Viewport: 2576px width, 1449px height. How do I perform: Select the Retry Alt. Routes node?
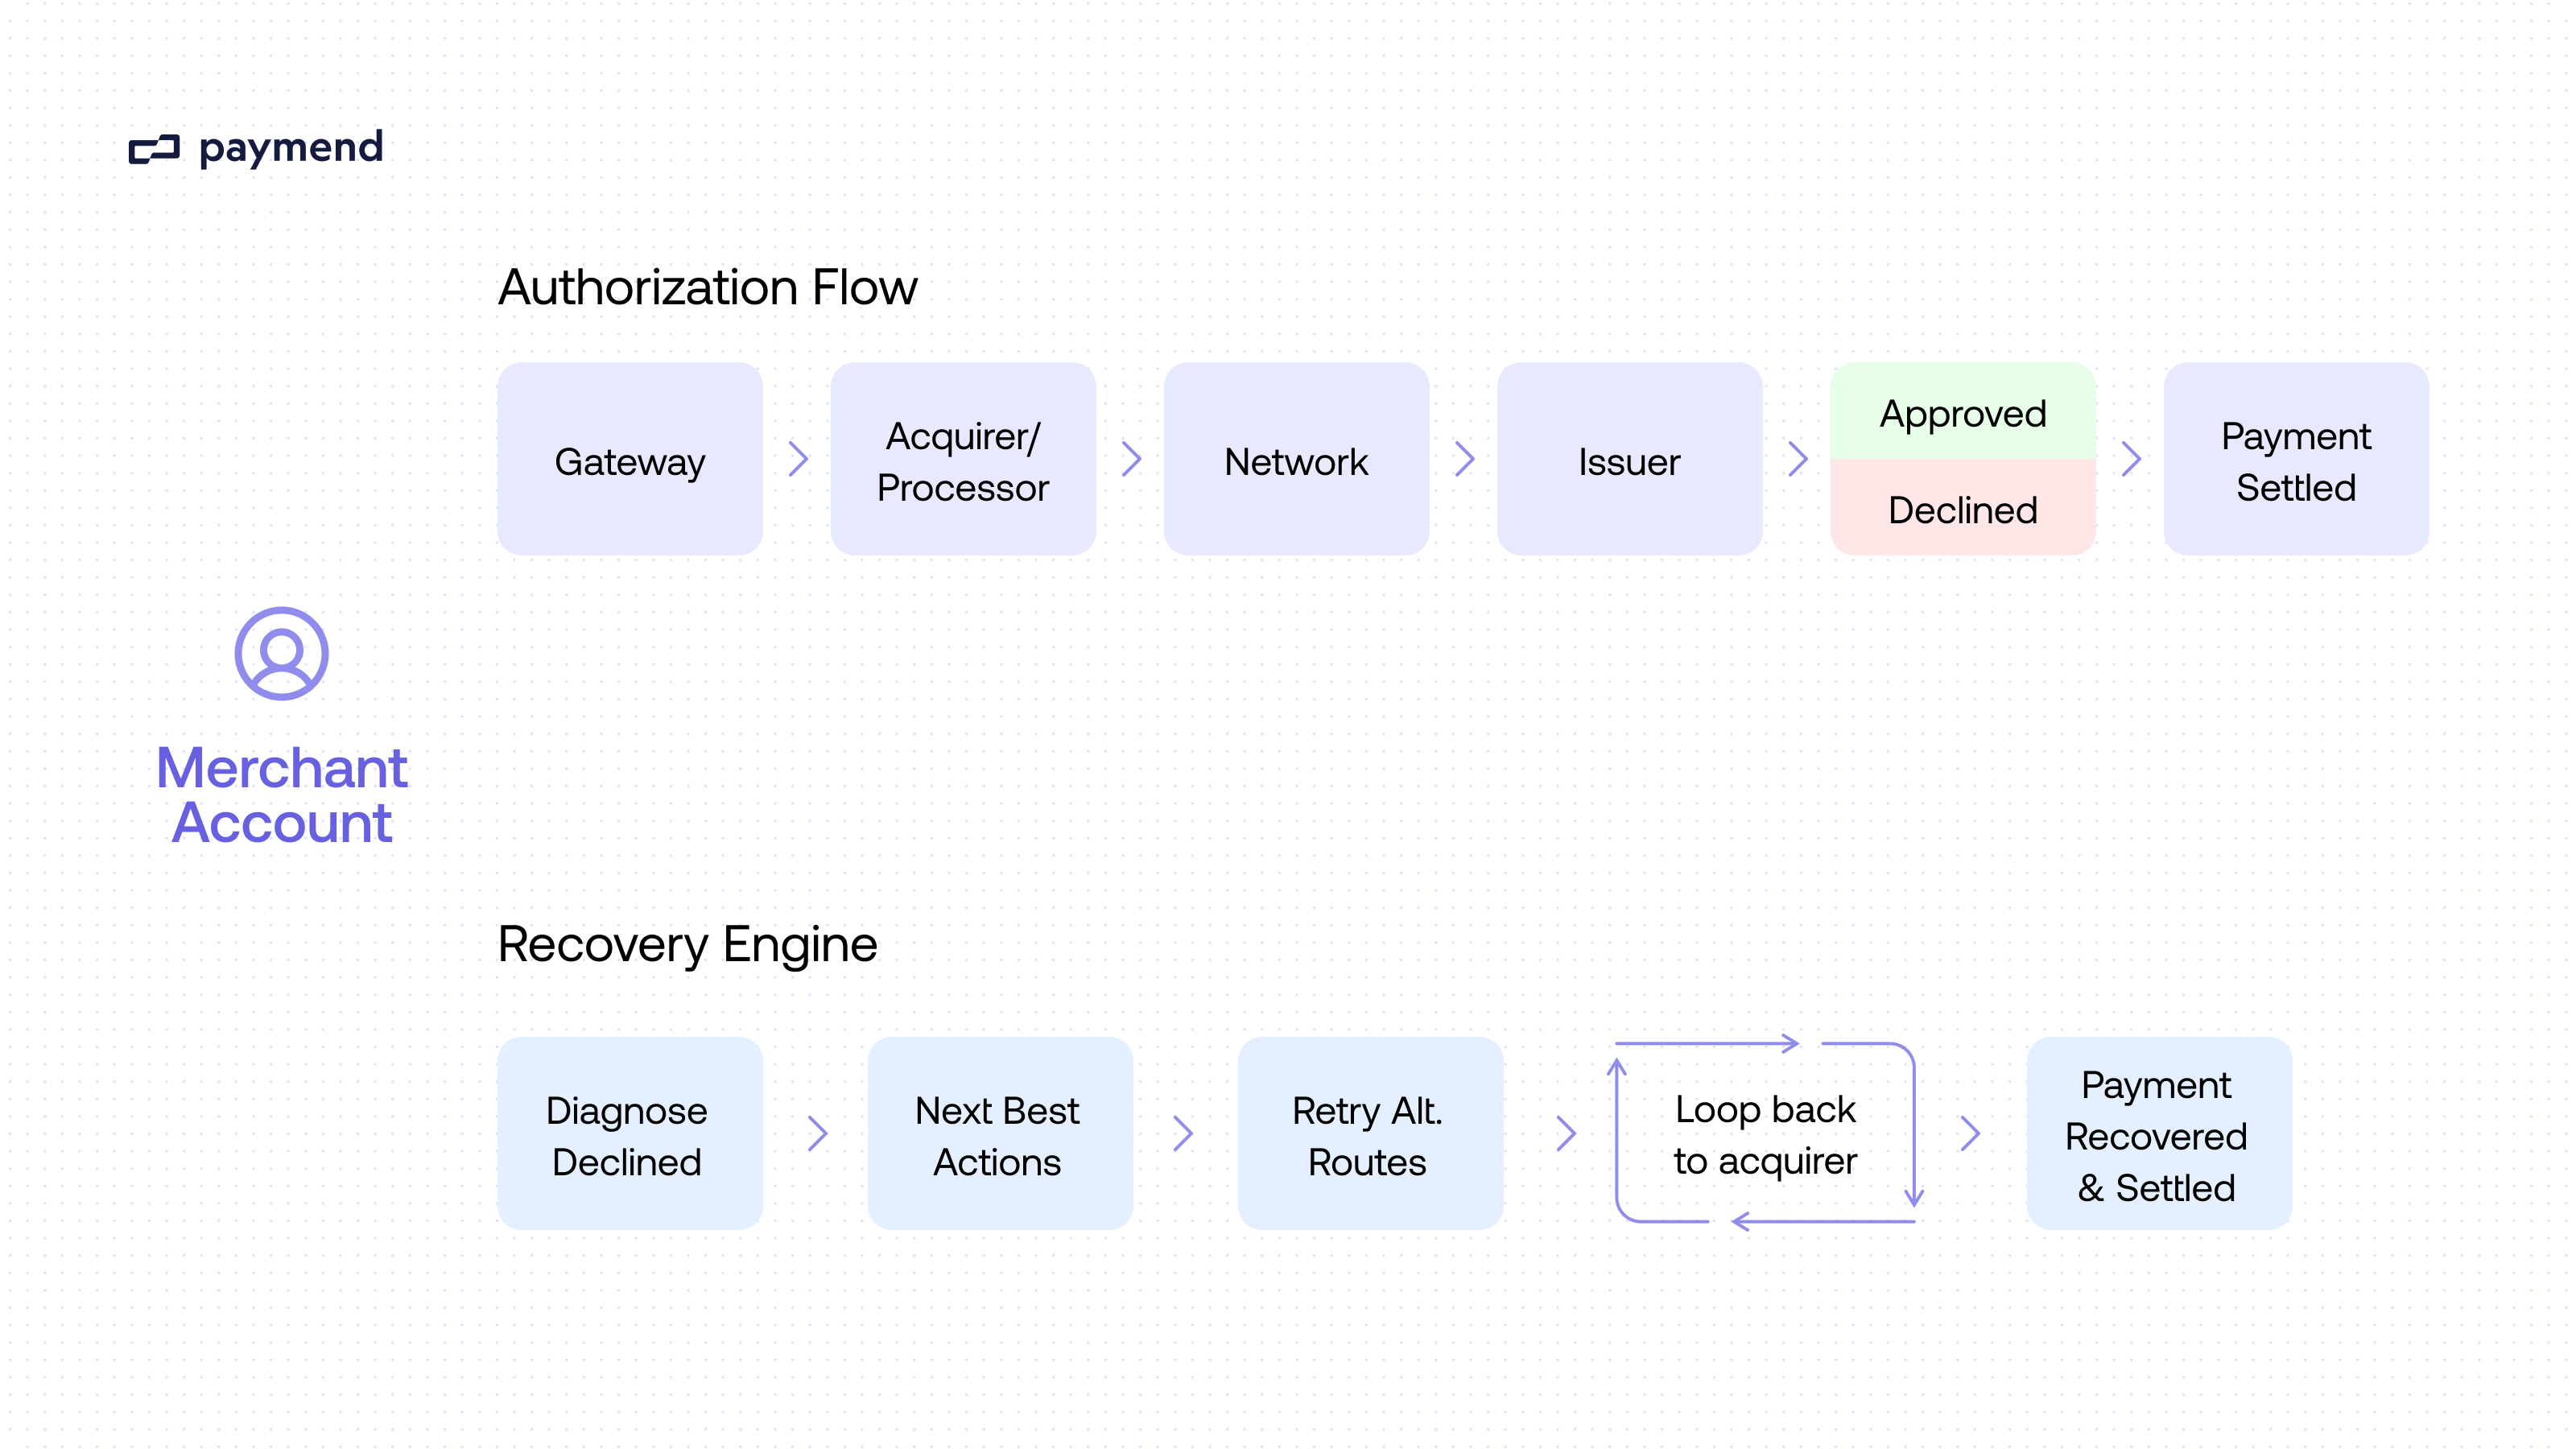pyautogui.click(x=1369, y=1135)
